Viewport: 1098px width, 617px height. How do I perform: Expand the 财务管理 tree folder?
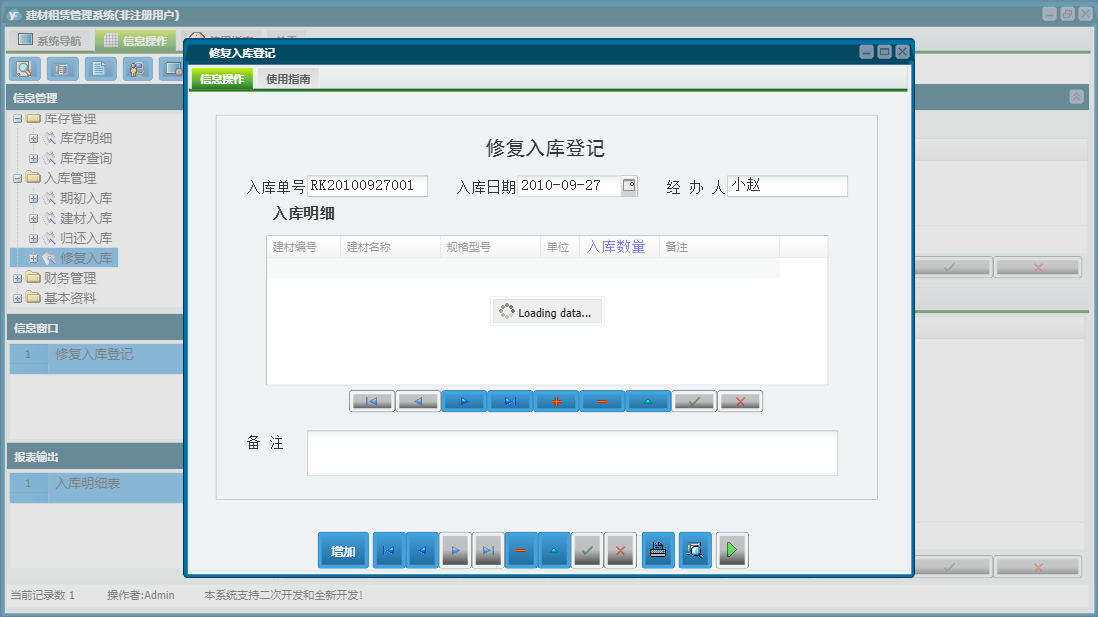[x=18, y=278]
